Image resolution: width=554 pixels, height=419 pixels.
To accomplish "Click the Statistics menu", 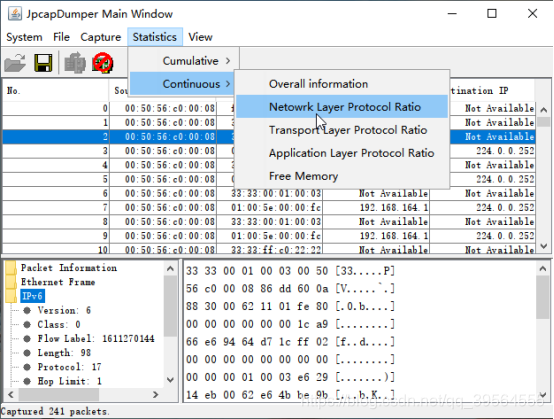I will 155,37.
